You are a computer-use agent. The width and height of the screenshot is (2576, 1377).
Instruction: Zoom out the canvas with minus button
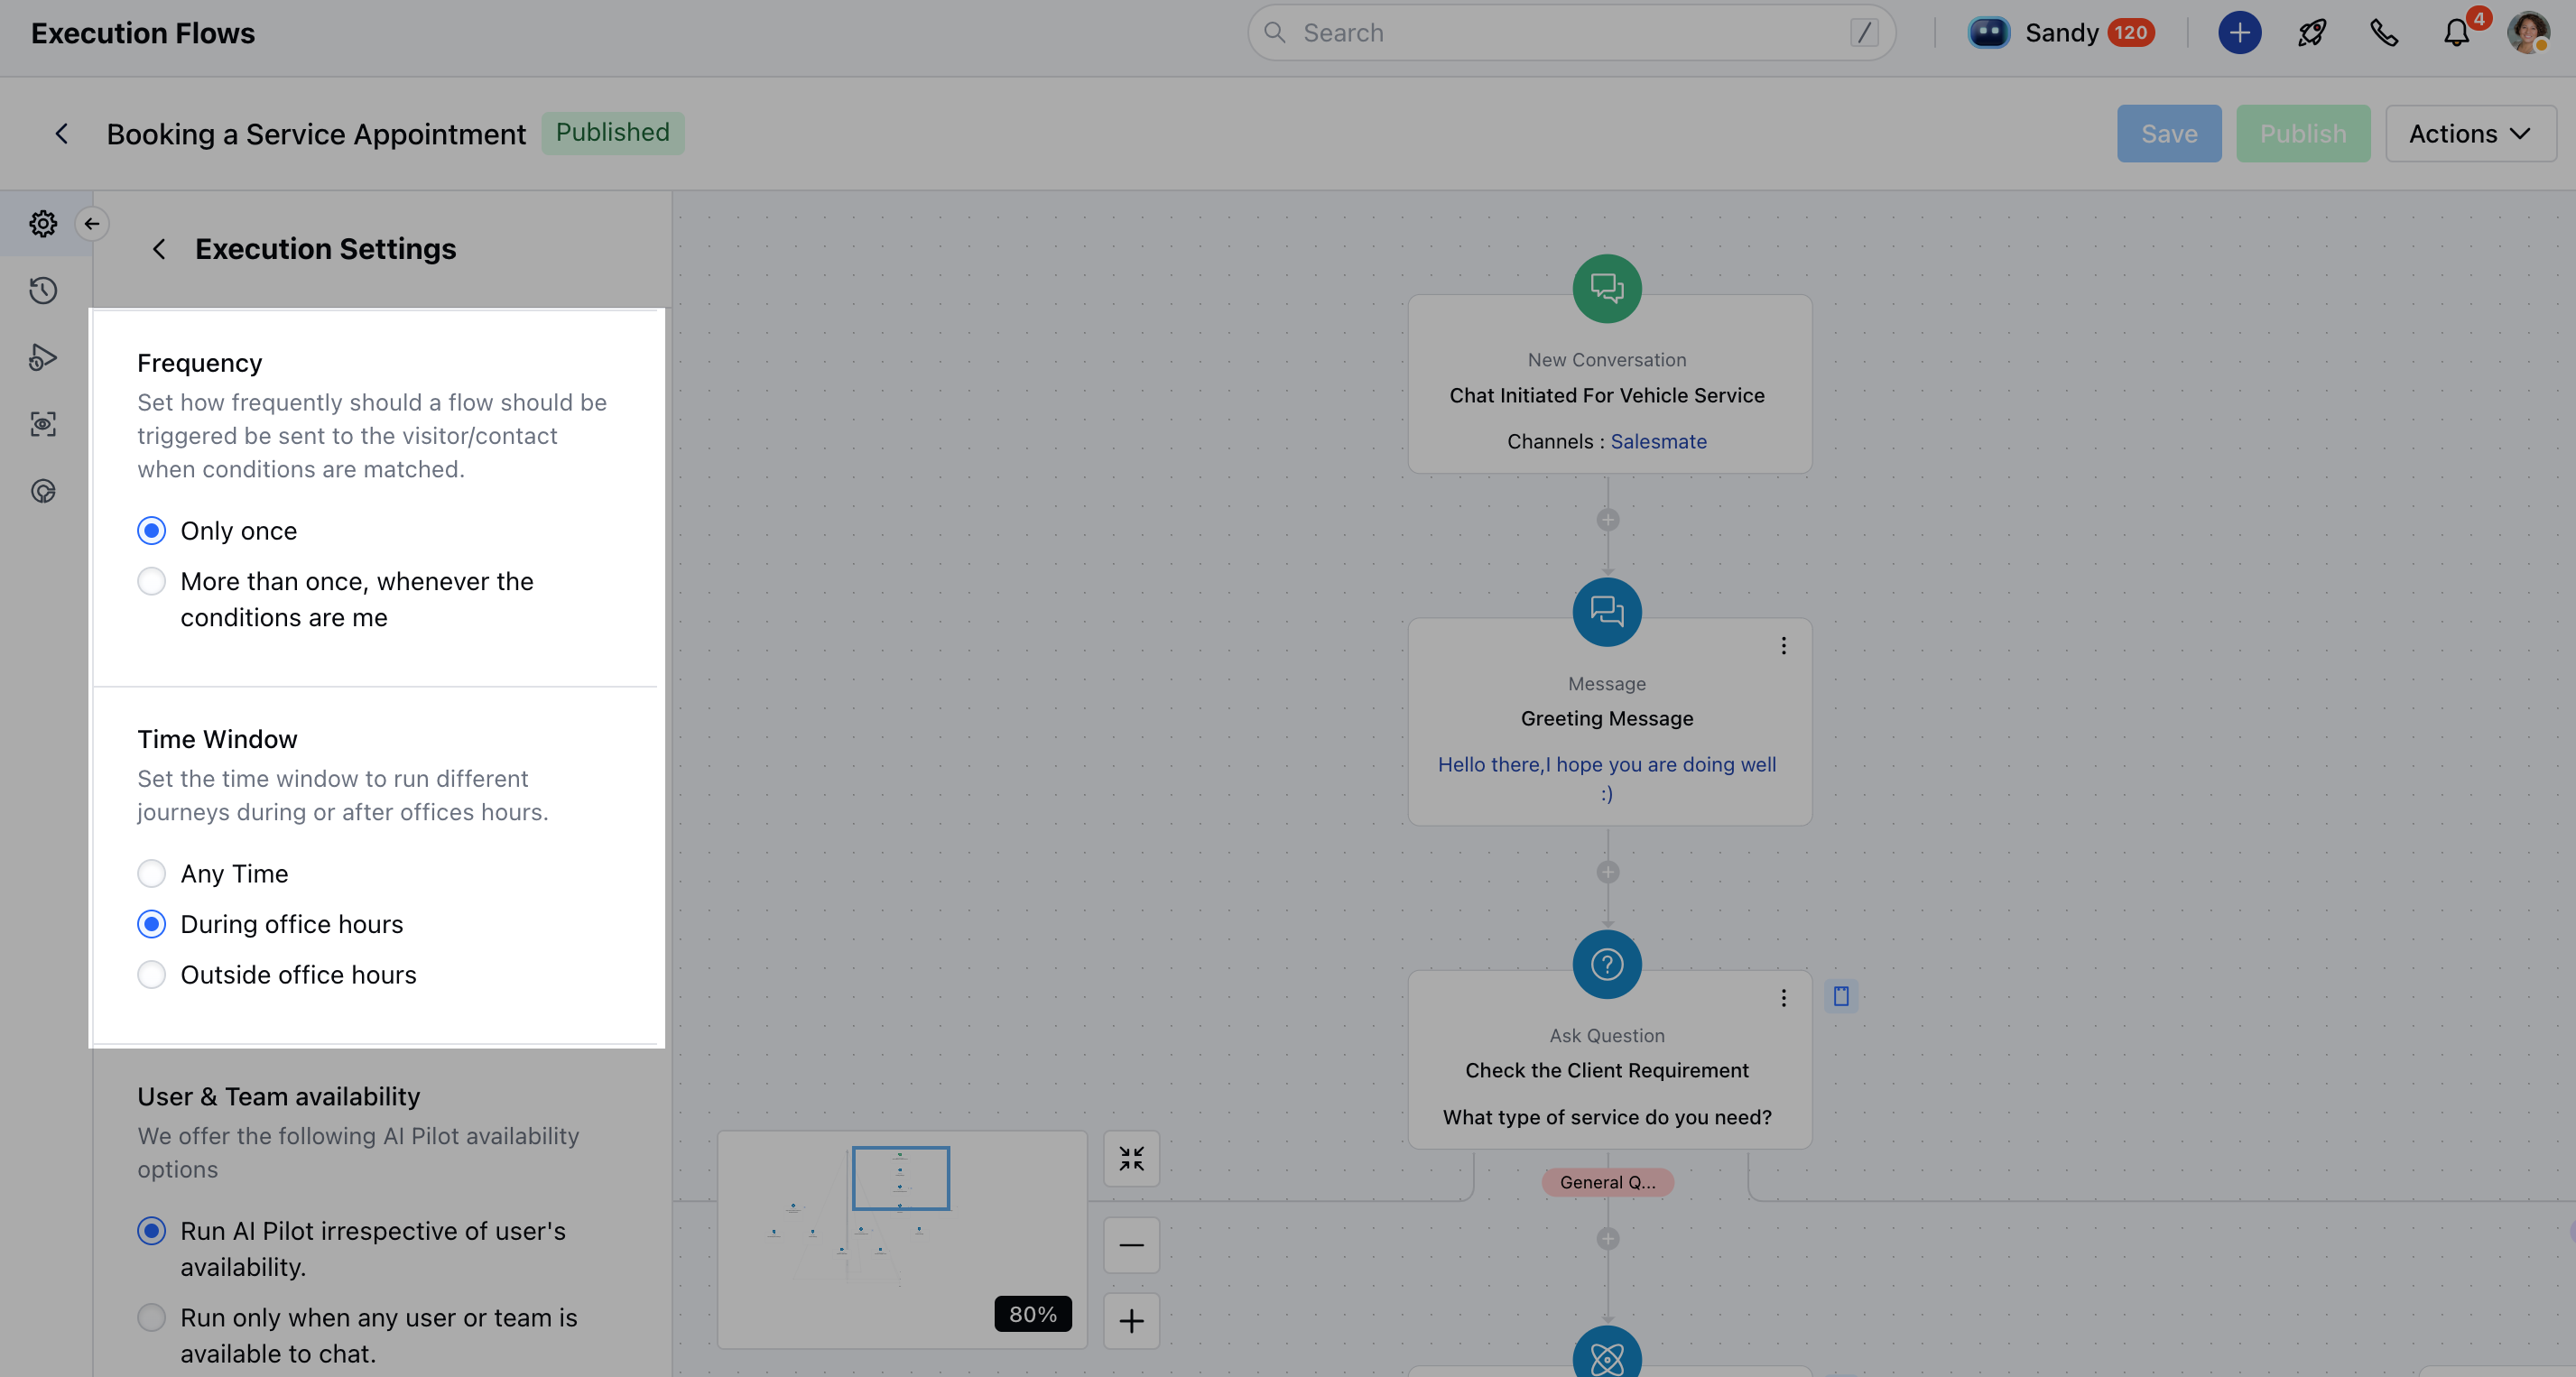1131,1245
